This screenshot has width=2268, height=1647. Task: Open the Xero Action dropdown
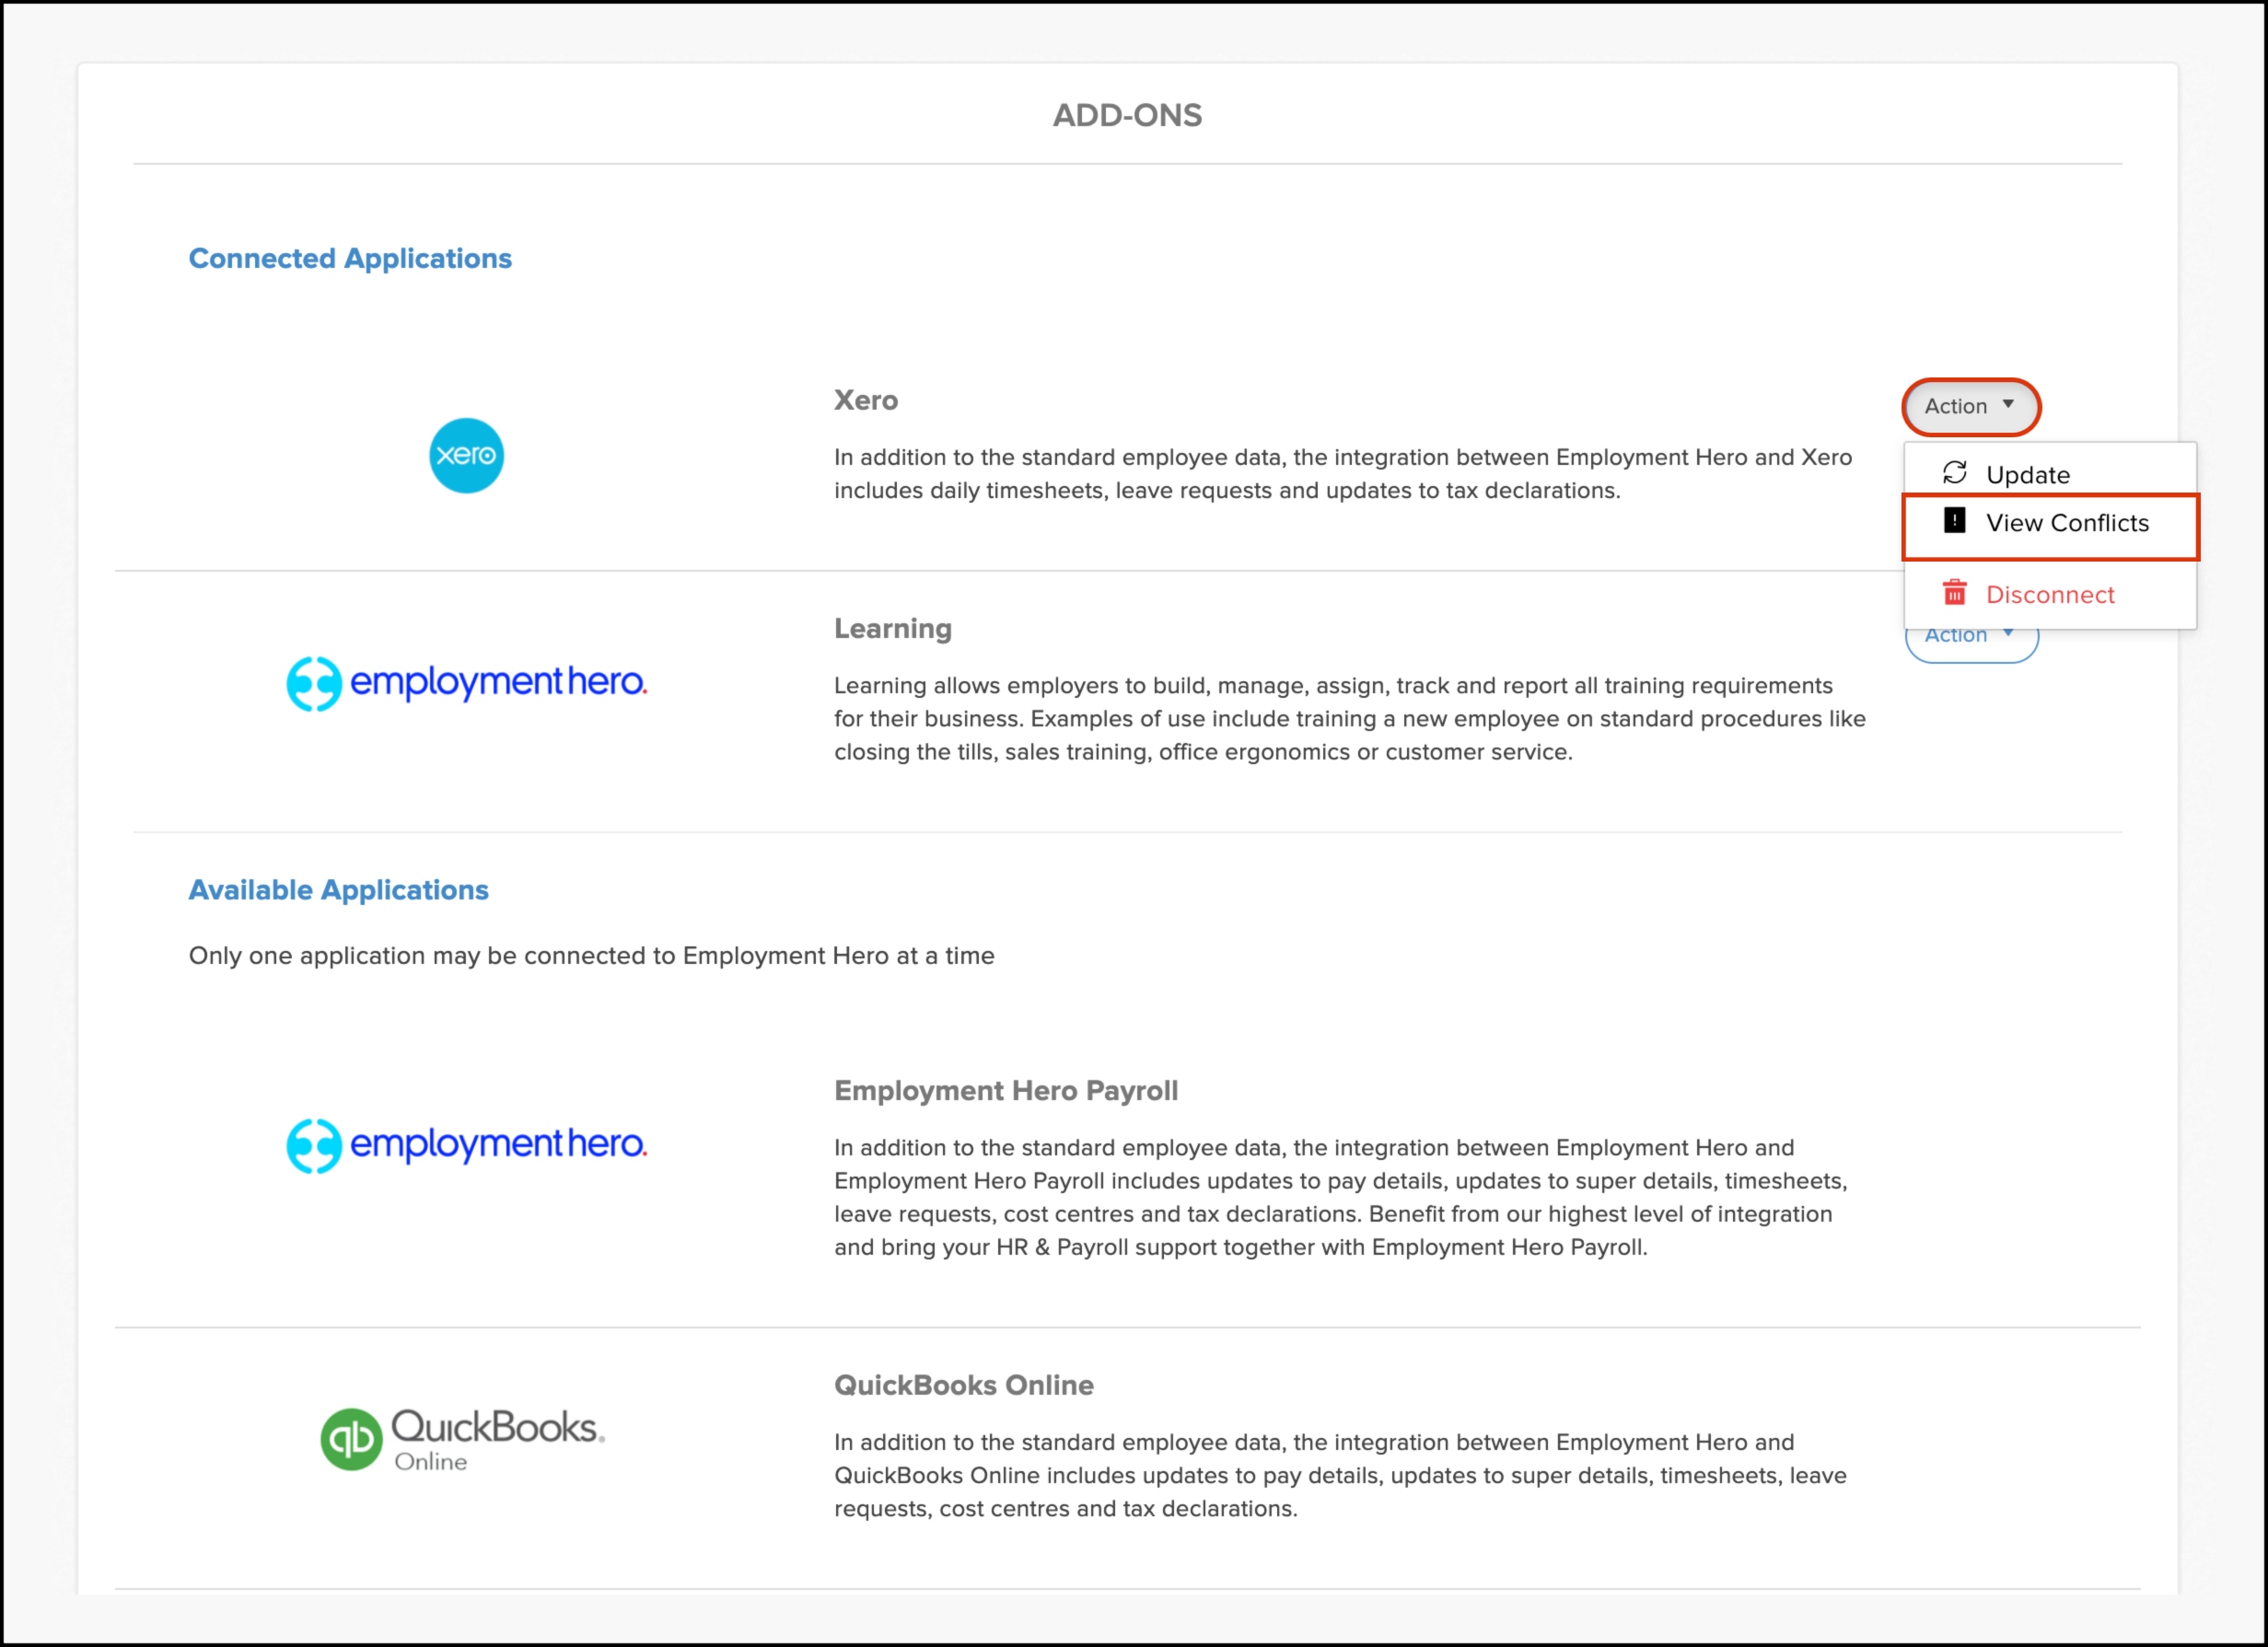coord(1968,406)
